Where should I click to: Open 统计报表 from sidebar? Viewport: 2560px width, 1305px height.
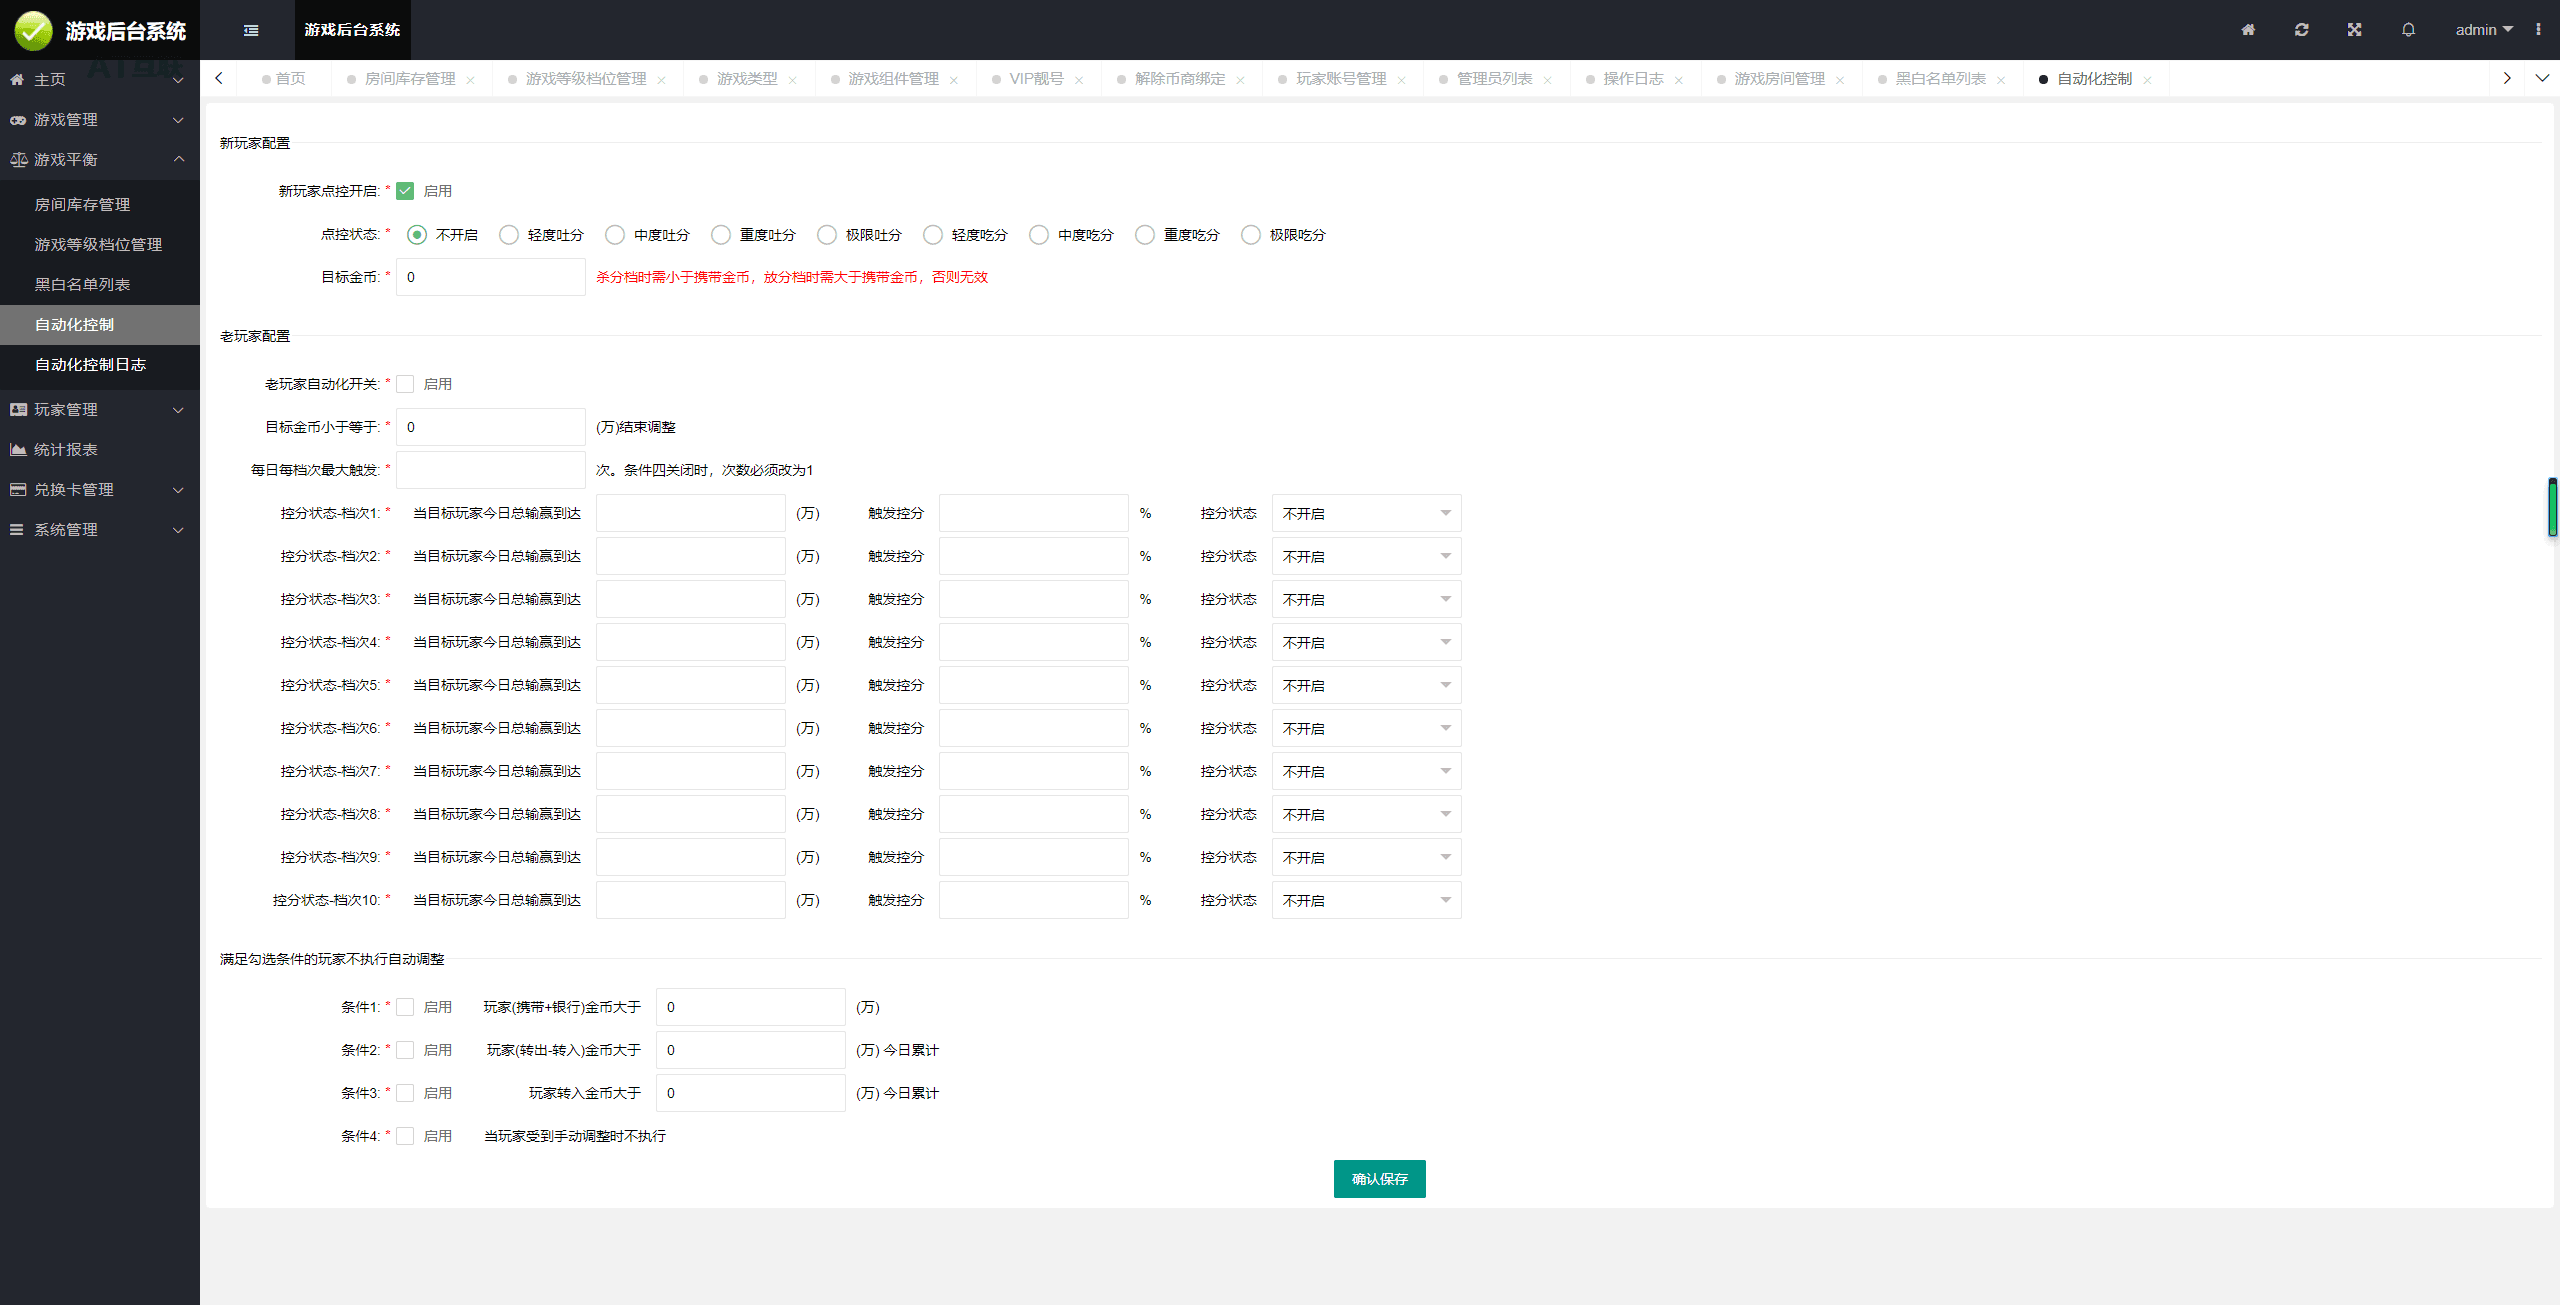(66, 450)
